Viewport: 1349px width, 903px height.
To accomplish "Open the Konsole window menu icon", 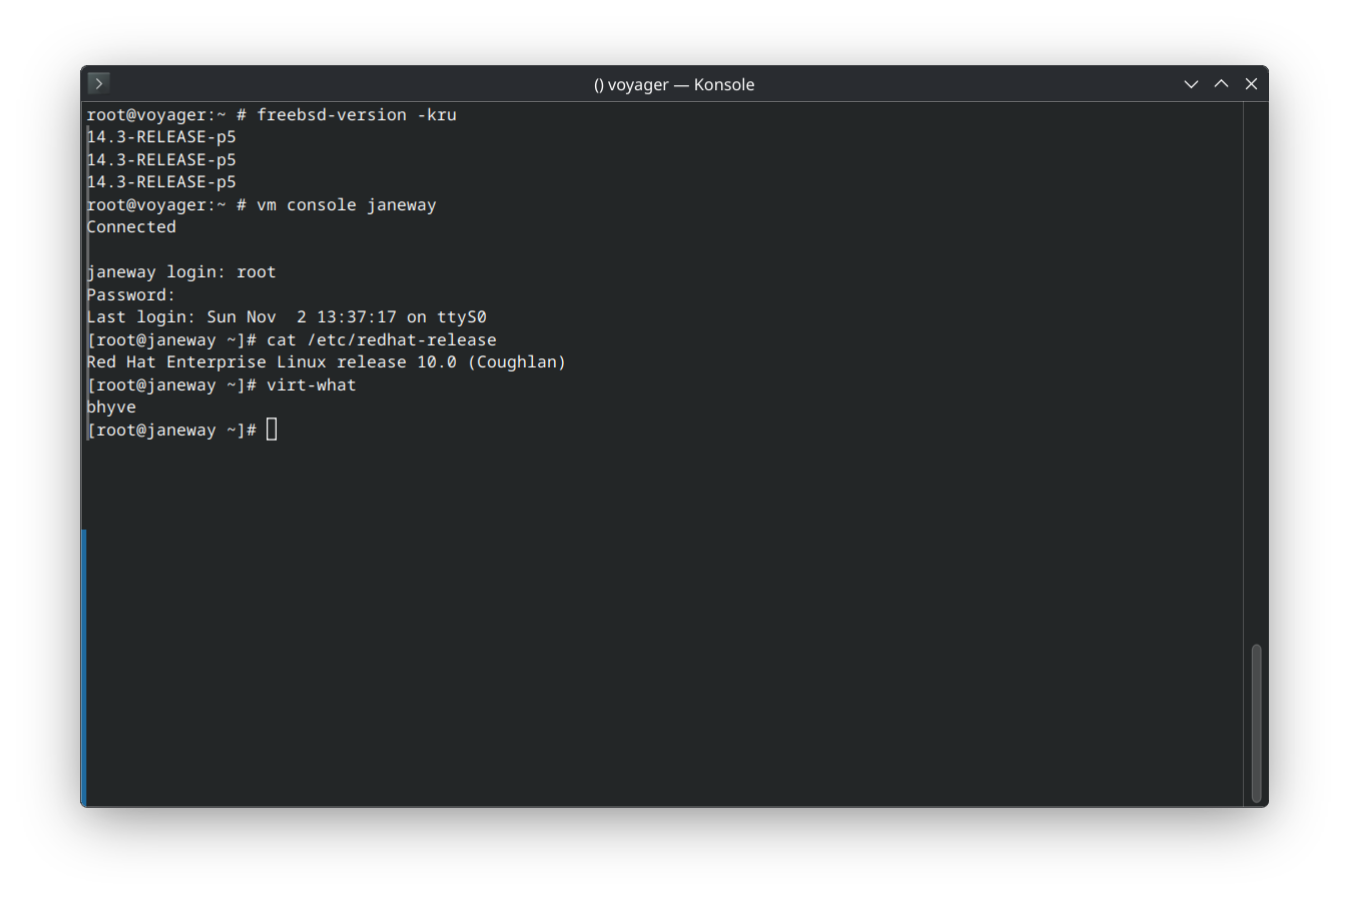I will point(98,83).
